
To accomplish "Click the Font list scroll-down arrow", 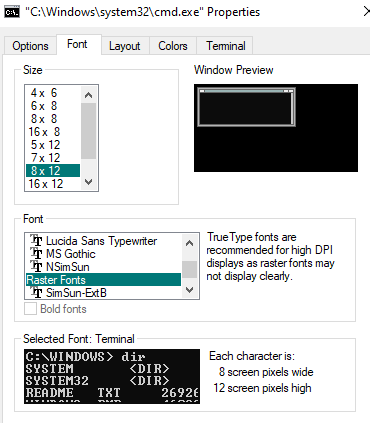I will (x=189, y=290).
